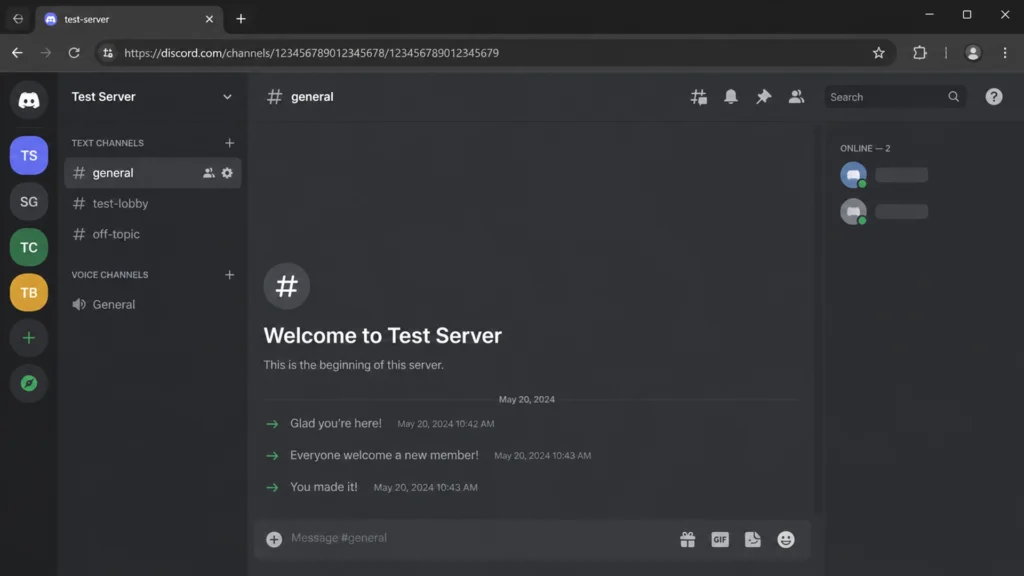This screenshot has width=1024, height=576.
Task: Open the test-lobby channel
Action: point(153,204)
